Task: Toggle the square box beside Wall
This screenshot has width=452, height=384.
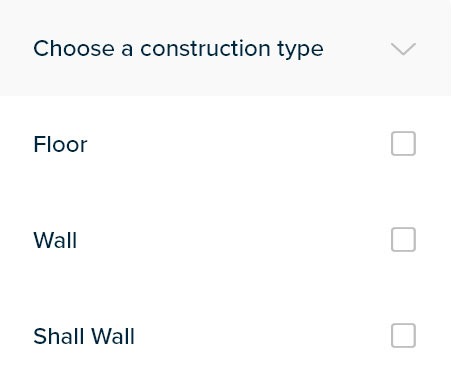Action: tap(403, 240)
